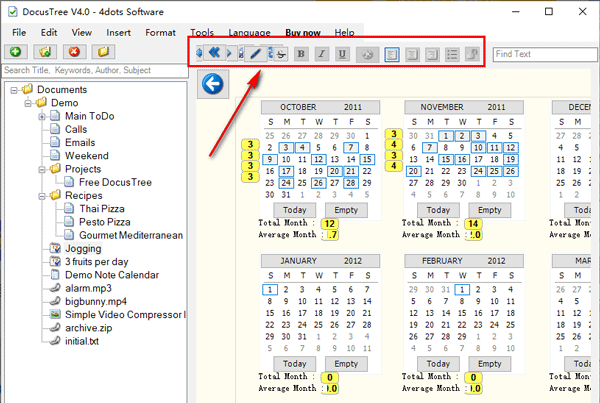Click Empty under November 2011
This screenshot has height=403, width=600.
point(489,210)
